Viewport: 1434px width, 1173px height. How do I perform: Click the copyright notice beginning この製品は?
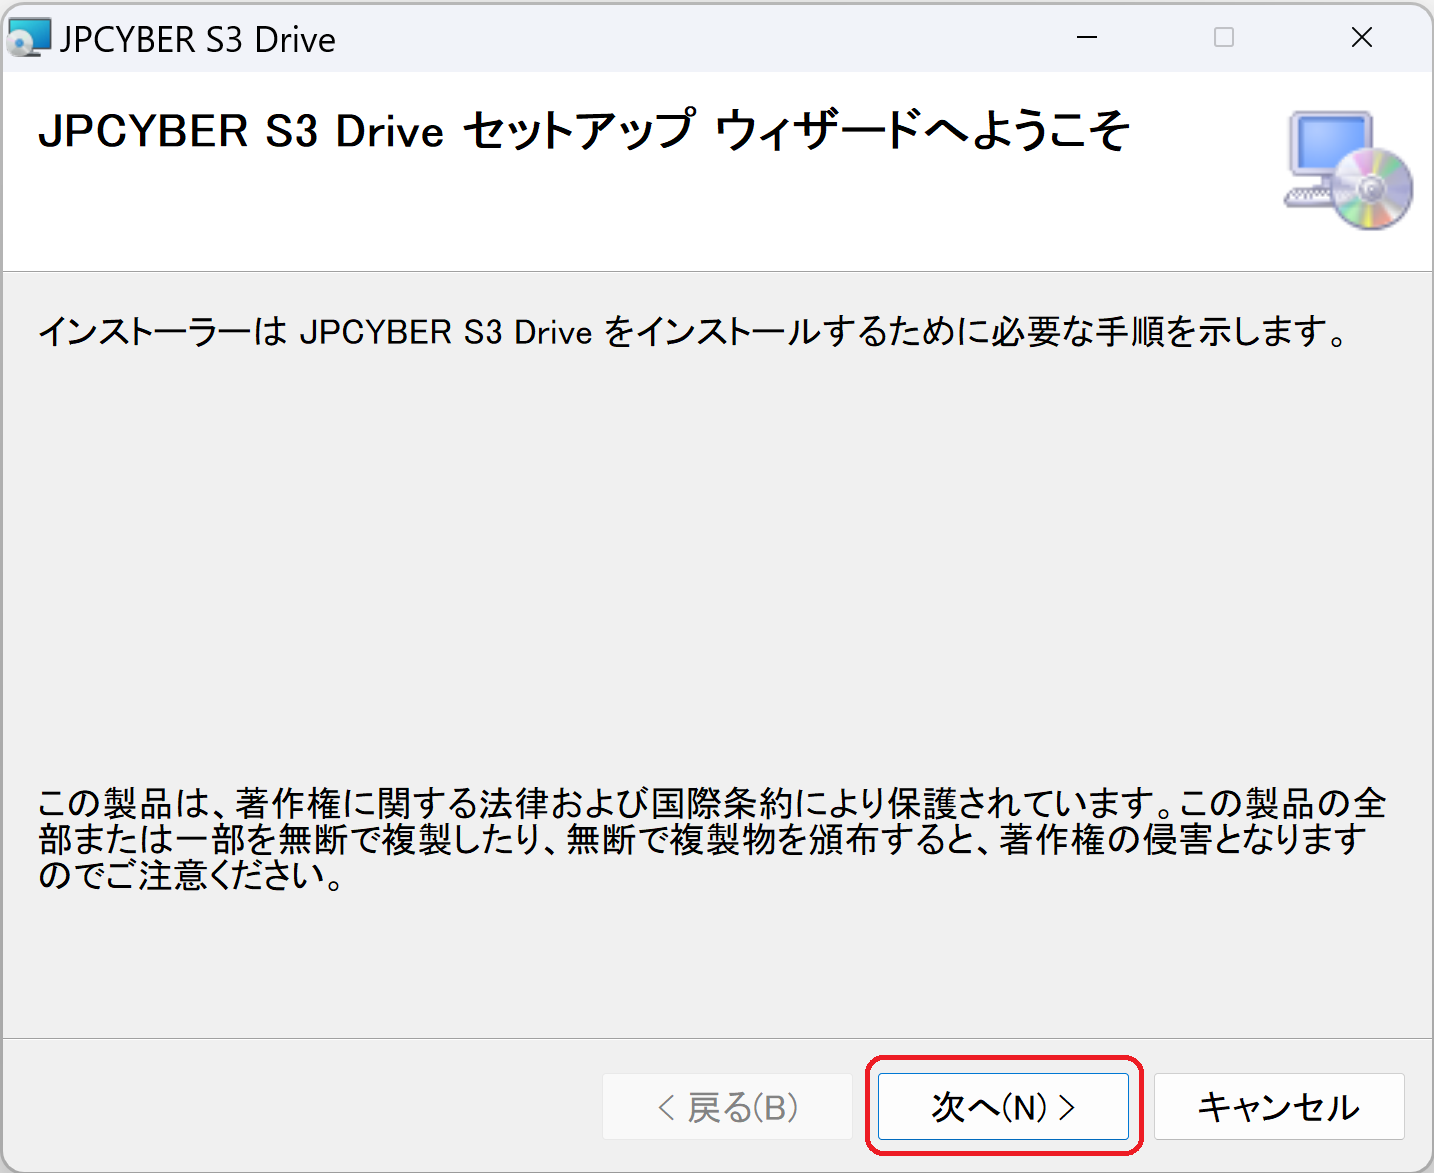pos(712,839)
